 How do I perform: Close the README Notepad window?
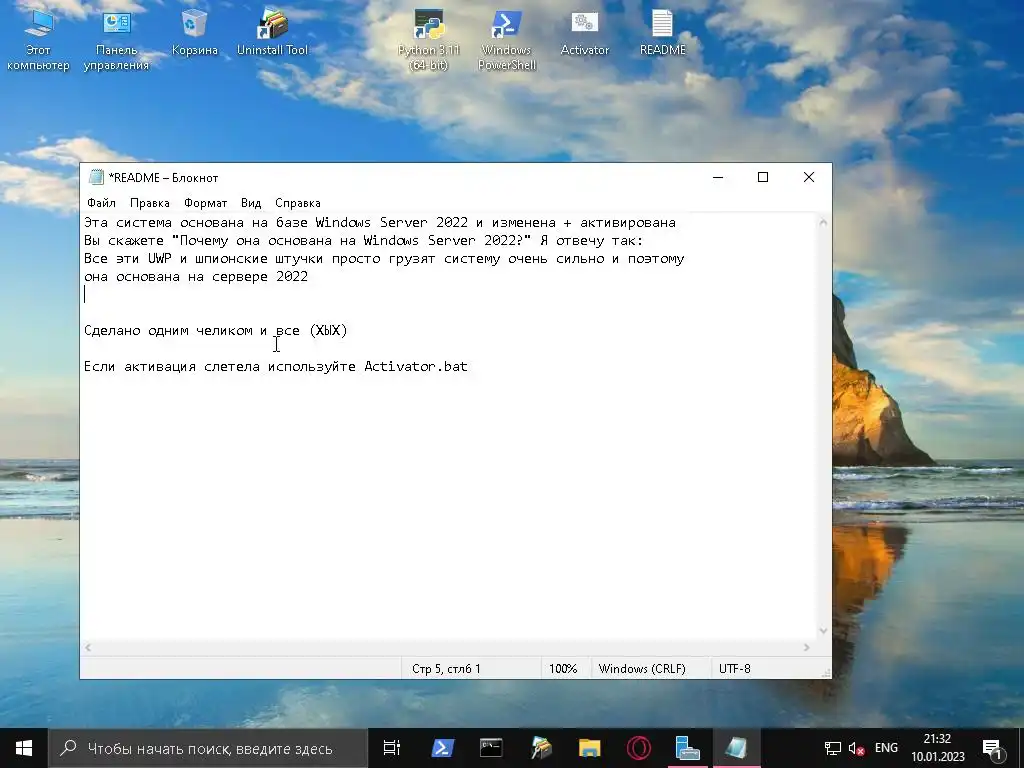[808, 178]
